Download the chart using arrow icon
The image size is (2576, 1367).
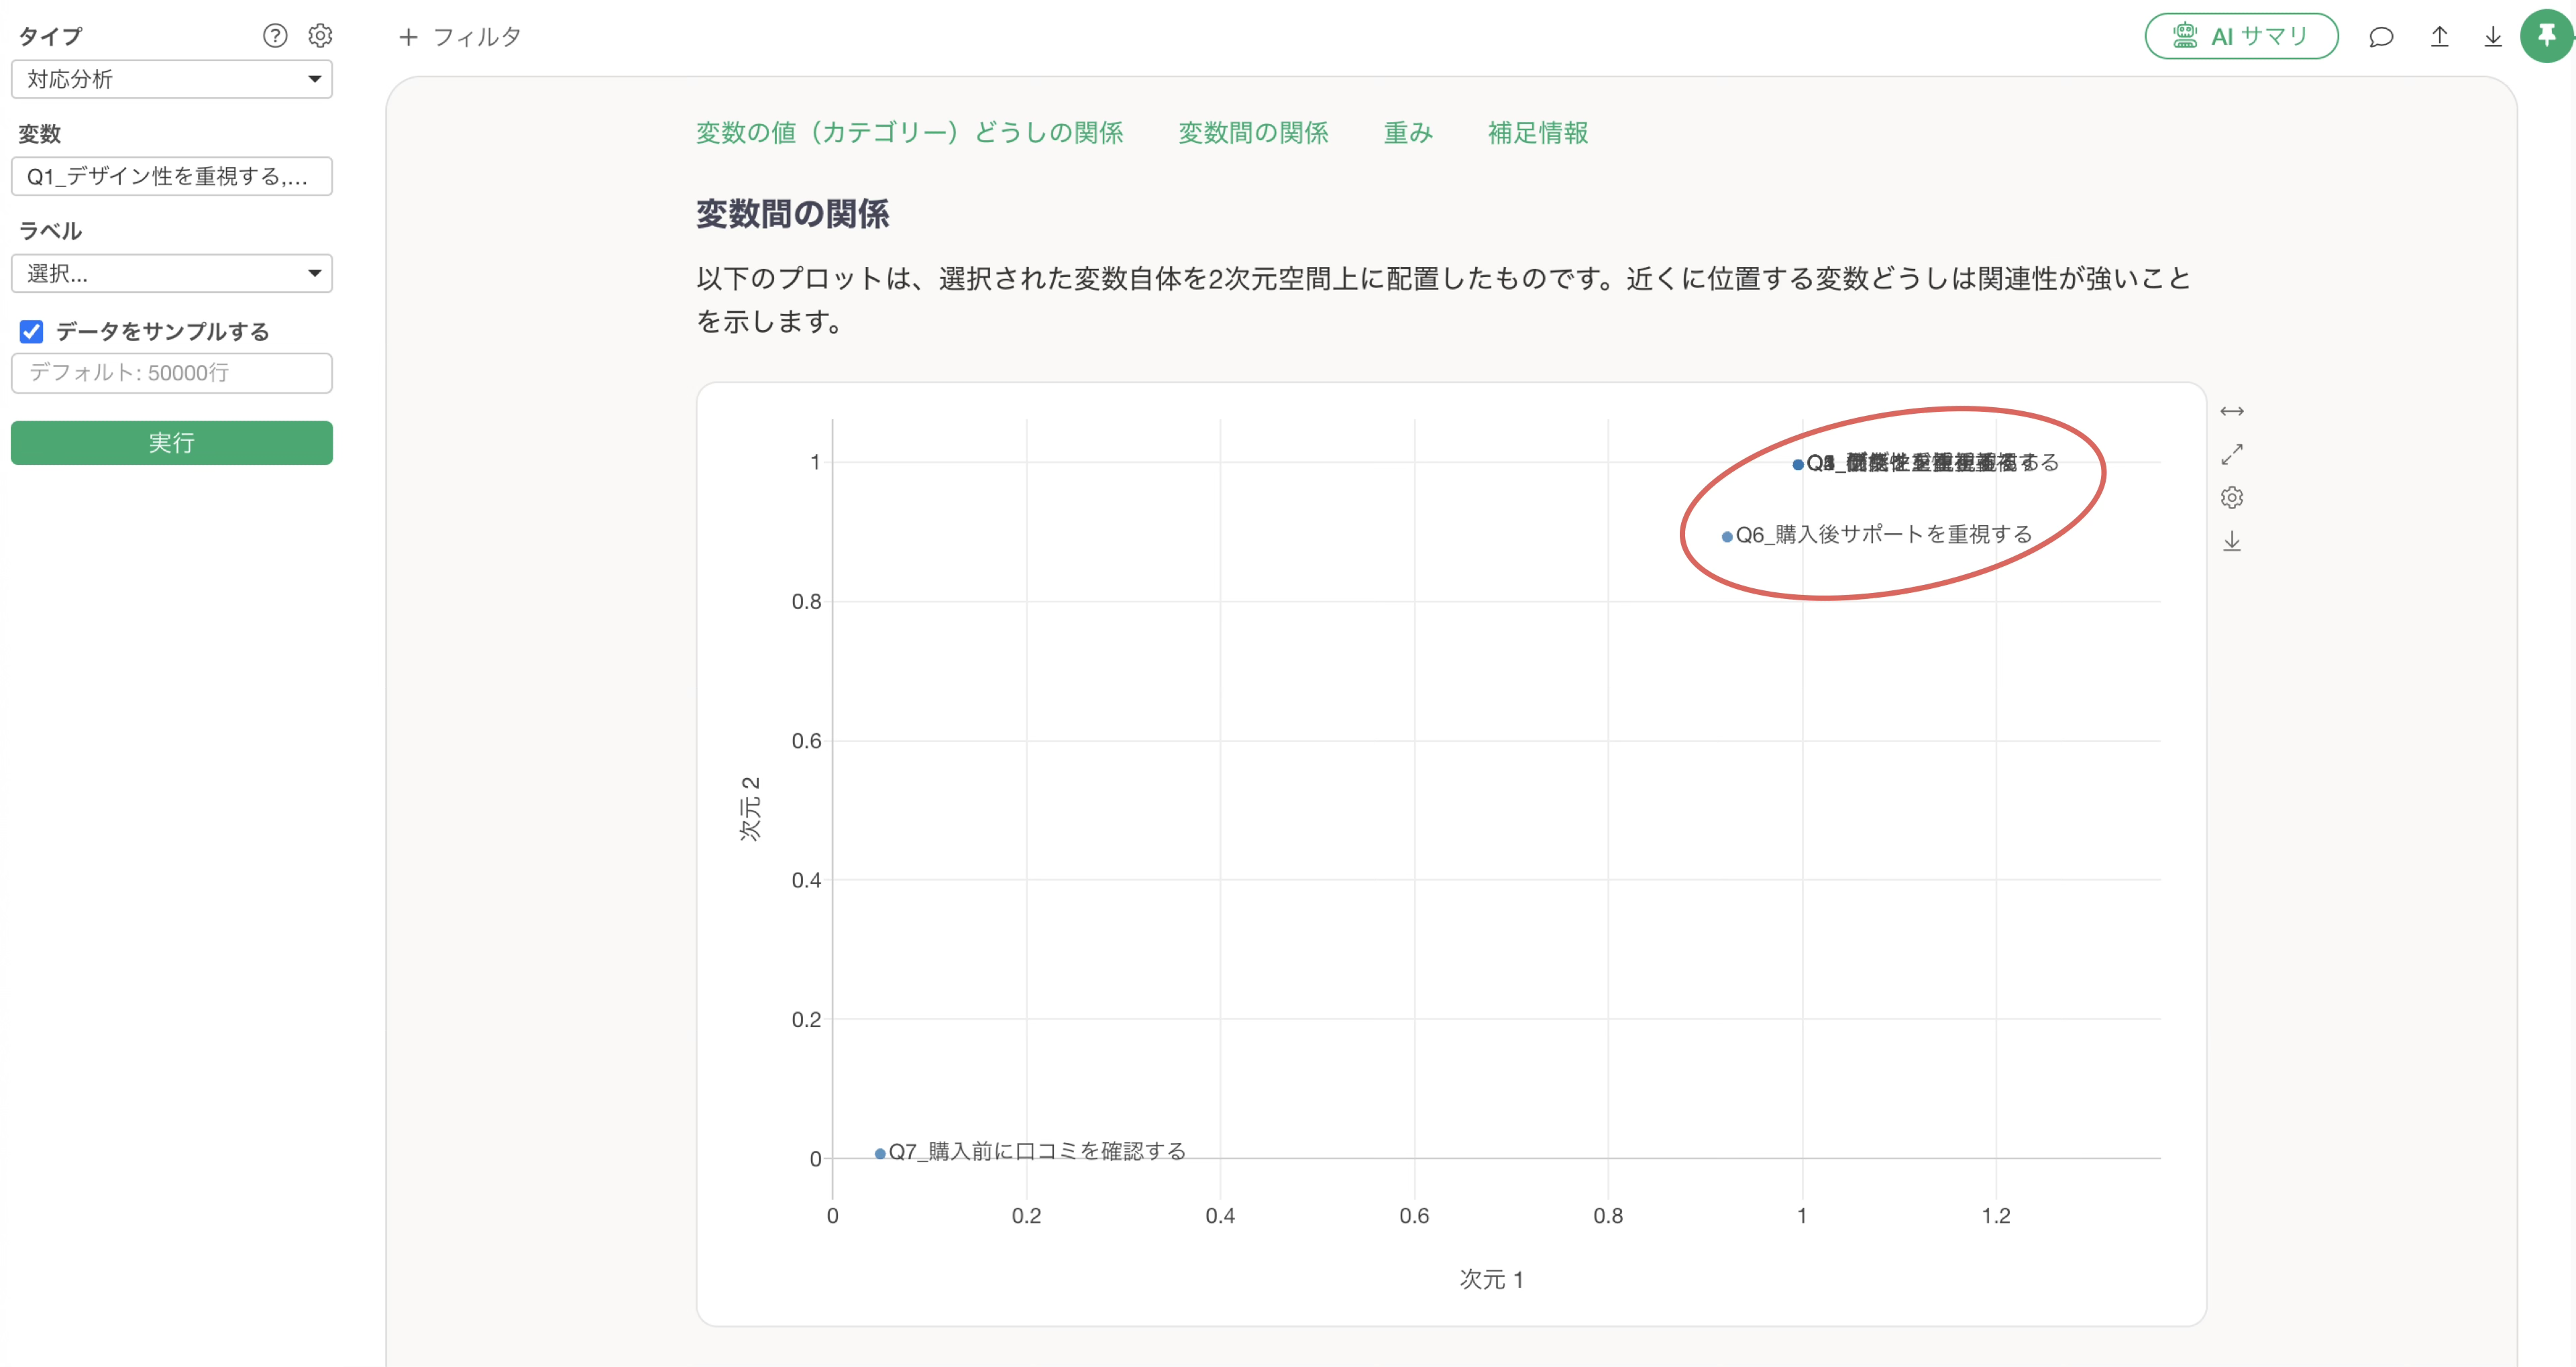(x=2232, y=542)
